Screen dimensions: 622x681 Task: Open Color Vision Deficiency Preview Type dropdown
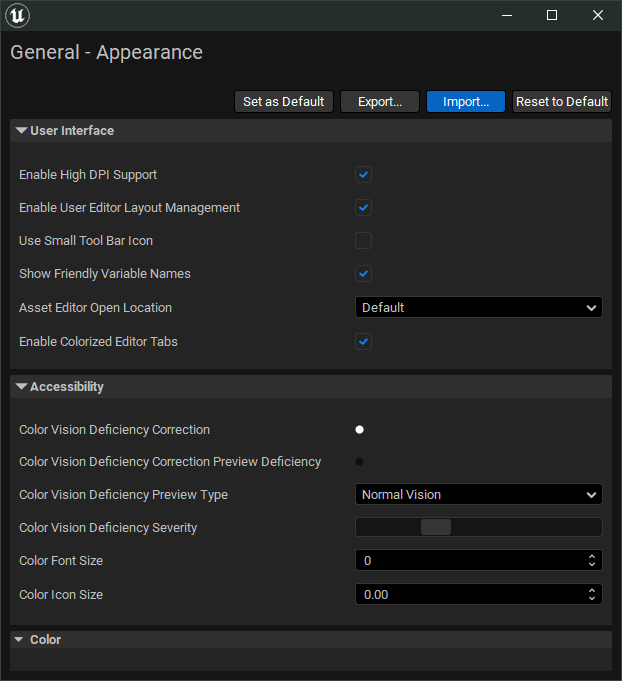click(x=478, y=495)
